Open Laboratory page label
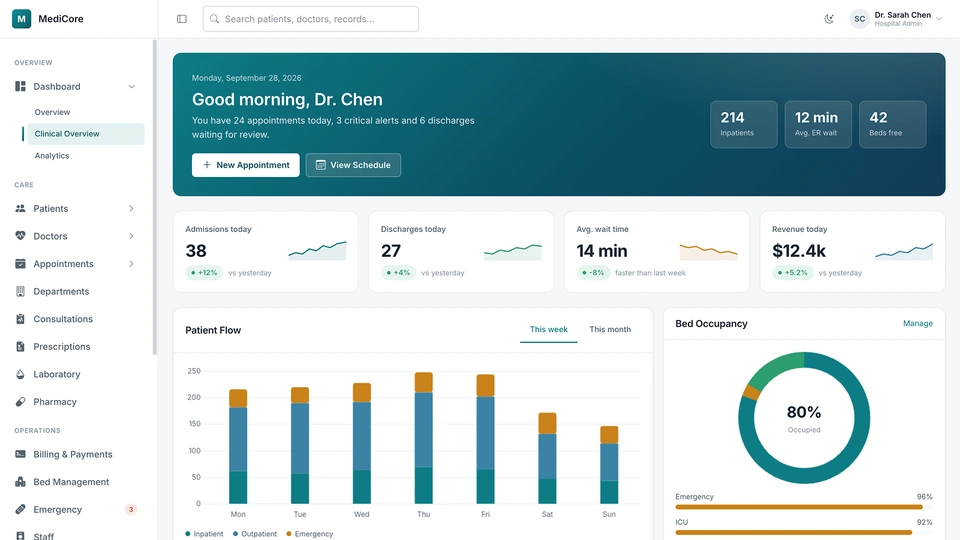The height and width of the screenshot is (540, 960). click(57, 374)
